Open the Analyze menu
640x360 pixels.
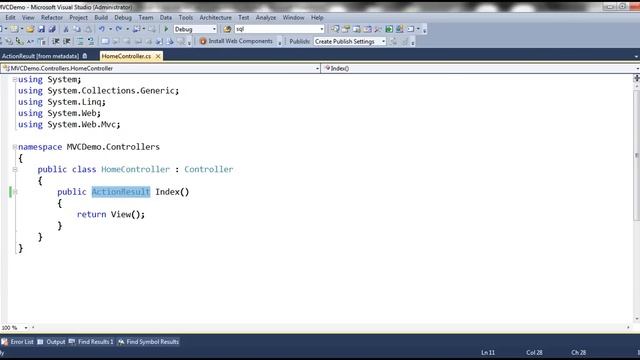click(266, 18)
